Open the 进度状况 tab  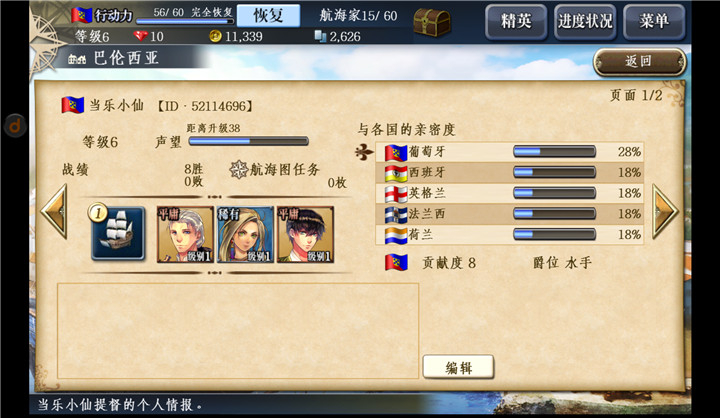[x=585, y=21]
